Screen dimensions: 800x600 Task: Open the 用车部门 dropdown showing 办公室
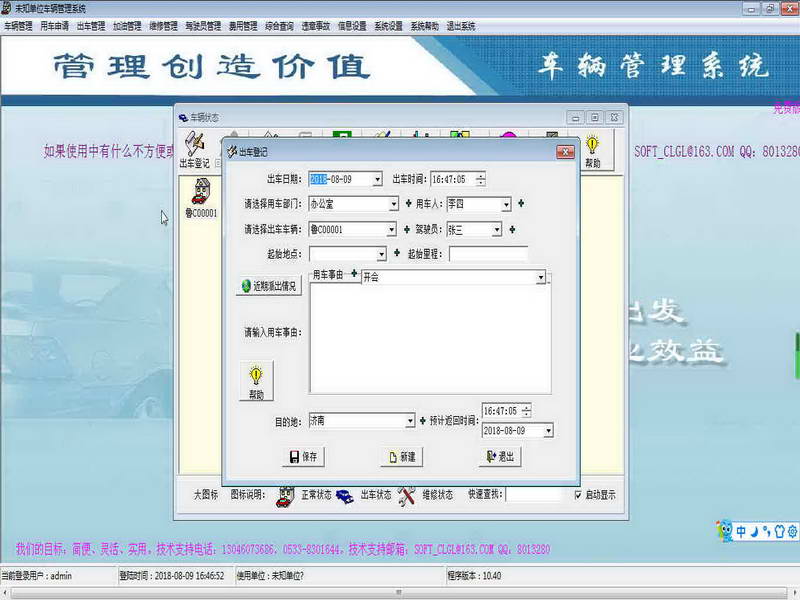[393, 204]
